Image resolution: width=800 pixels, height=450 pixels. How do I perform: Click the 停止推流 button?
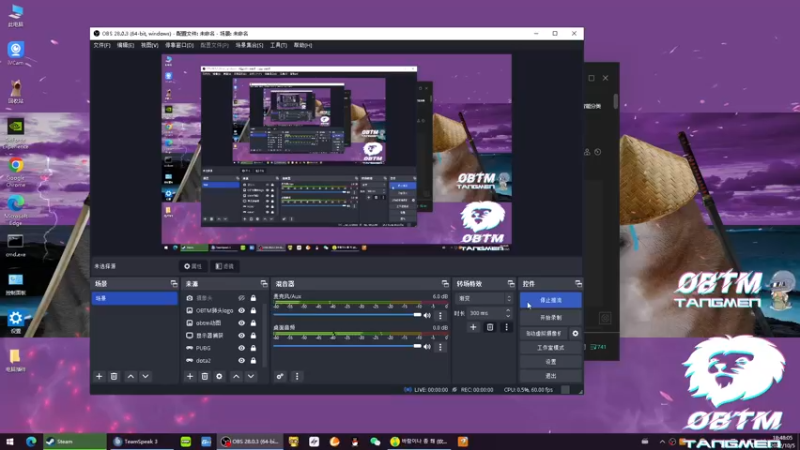point(551,301)
